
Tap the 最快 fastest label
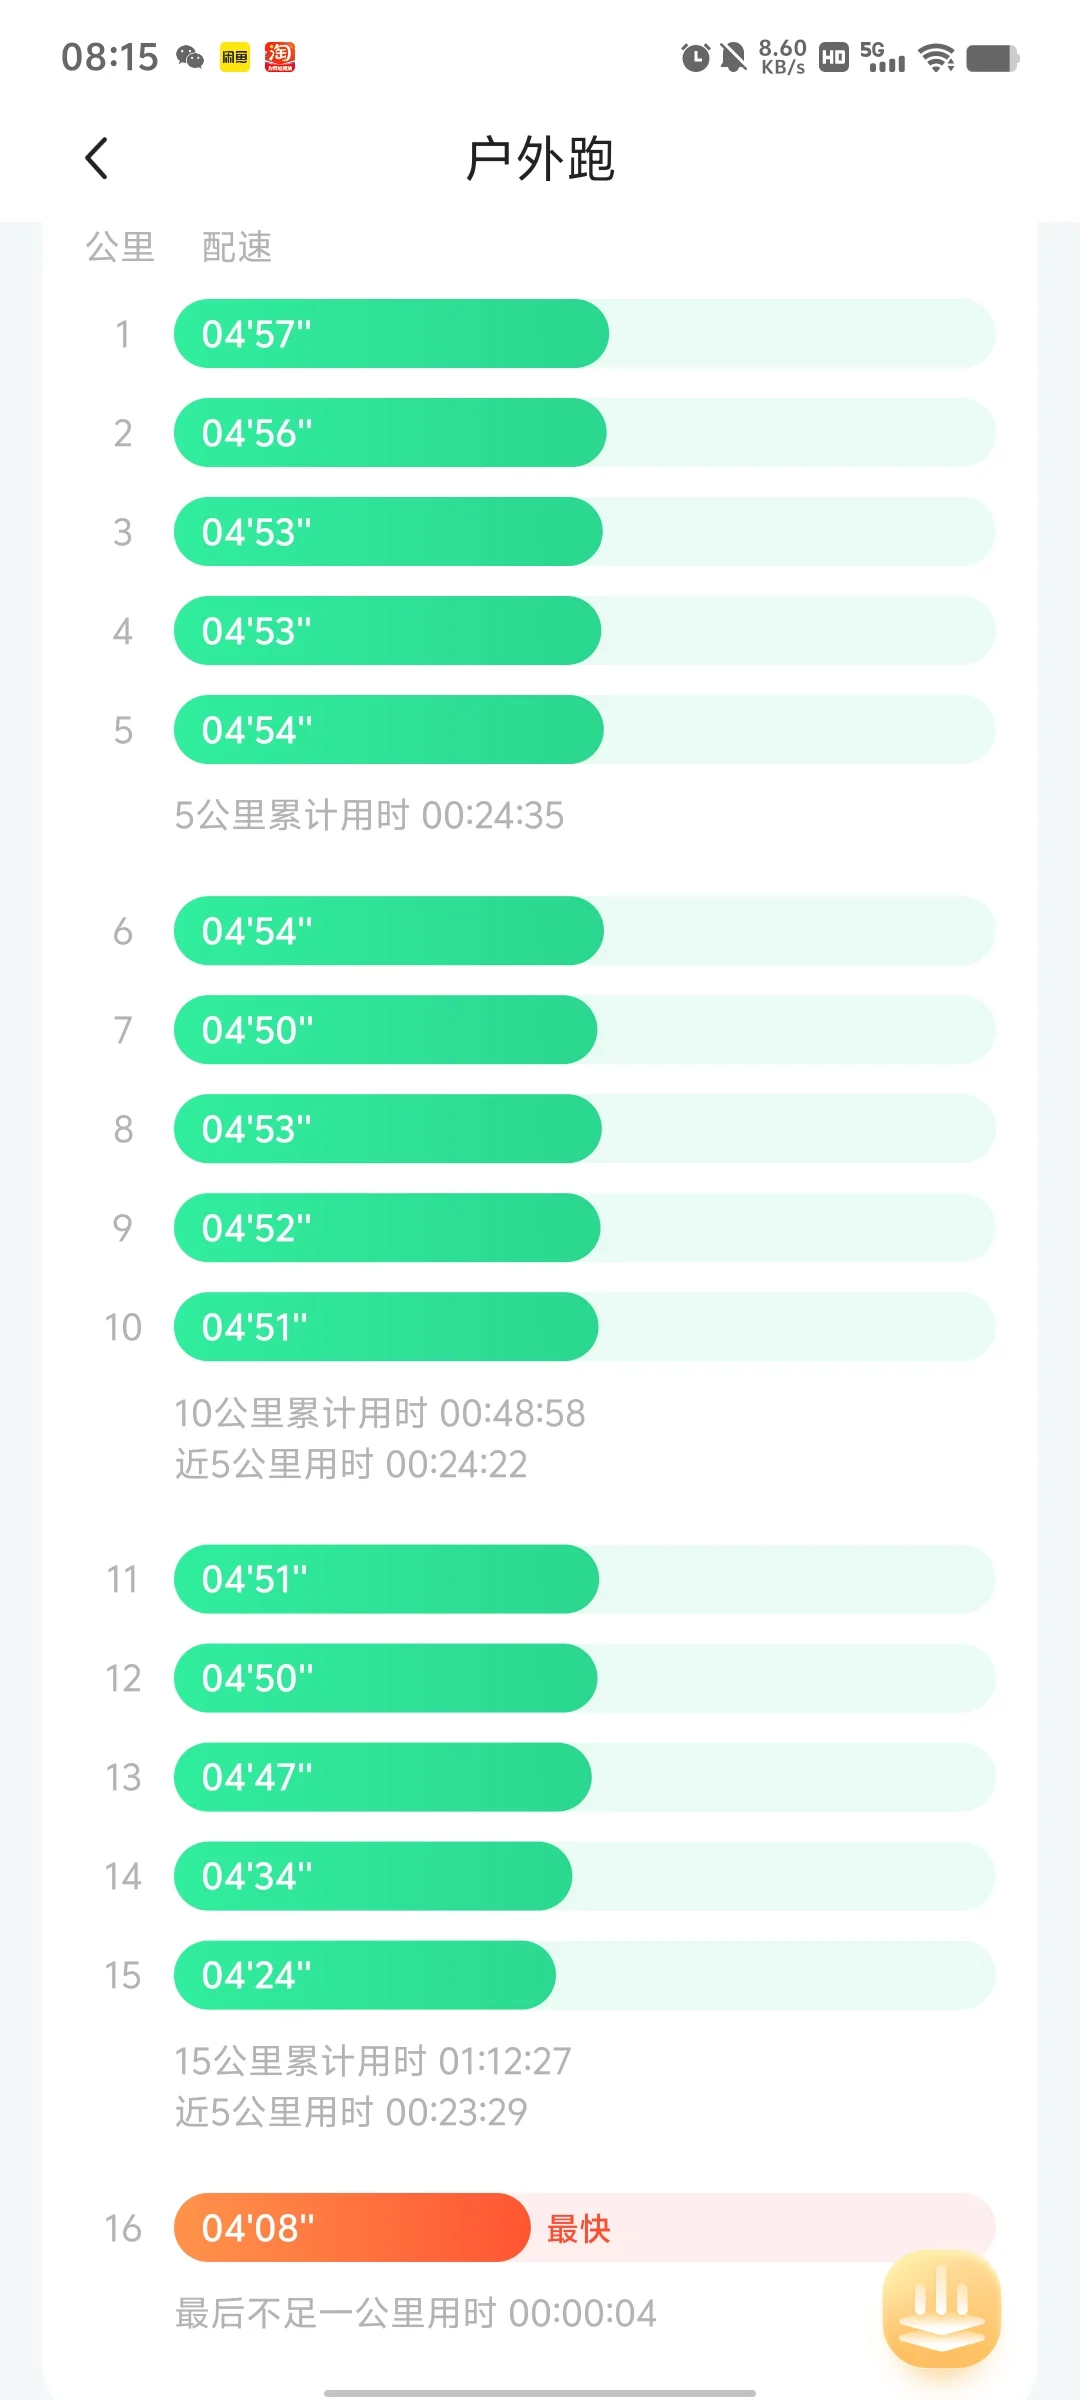coord(578,2228)
